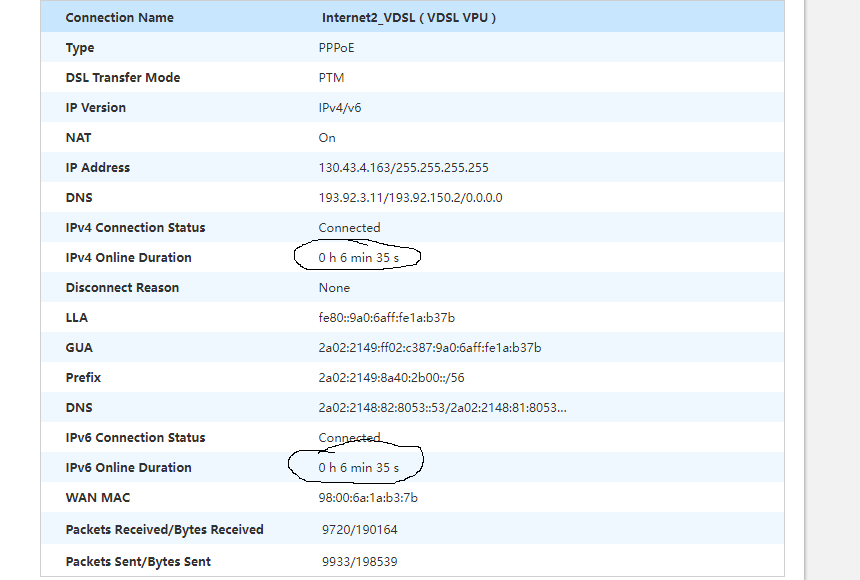Select the IPv4 Connected status value
Viewport: 860px width, 580px height.
point(349,228)
